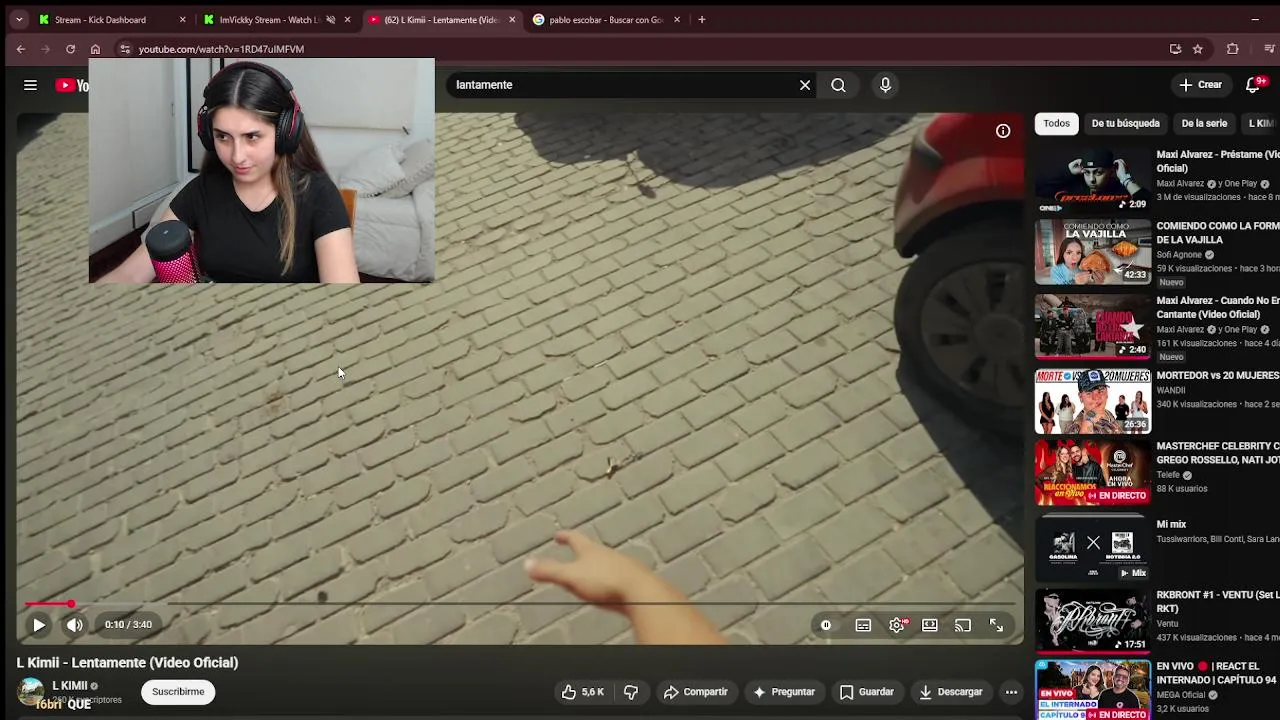Open the cast to TV icon

[x=963, y=625]
